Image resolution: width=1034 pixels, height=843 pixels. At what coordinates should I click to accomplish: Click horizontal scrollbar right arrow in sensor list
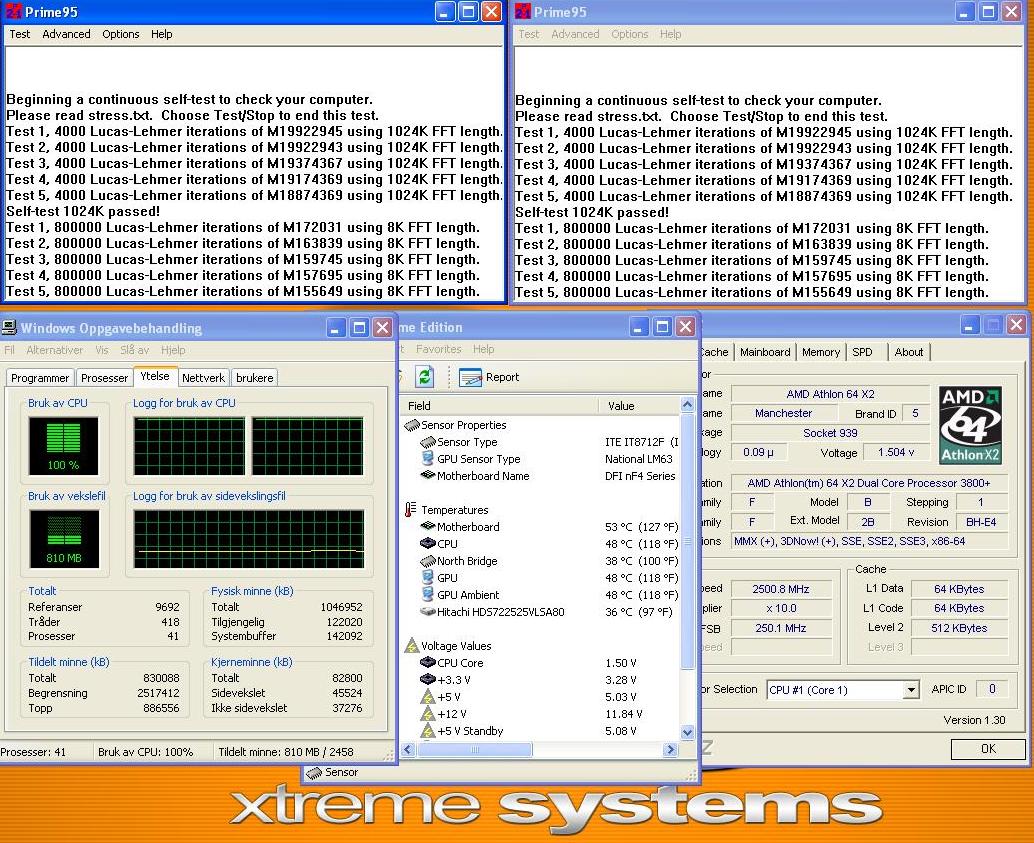(671, 749)
